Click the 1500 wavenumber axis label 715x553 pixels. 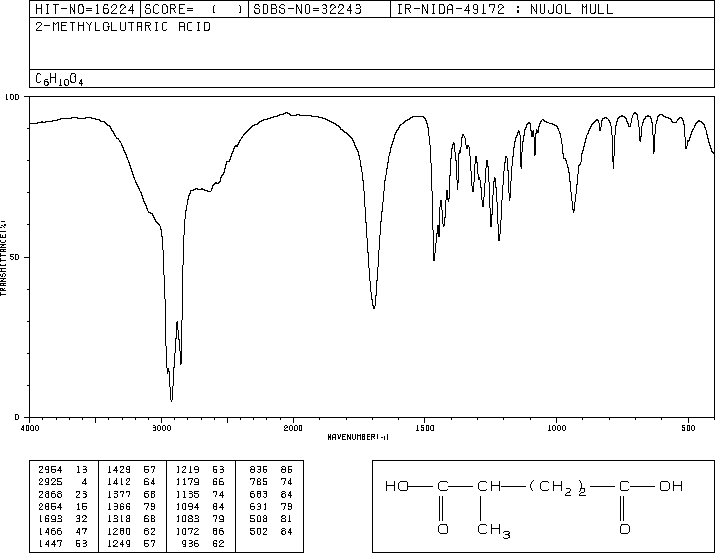[425, 428]
